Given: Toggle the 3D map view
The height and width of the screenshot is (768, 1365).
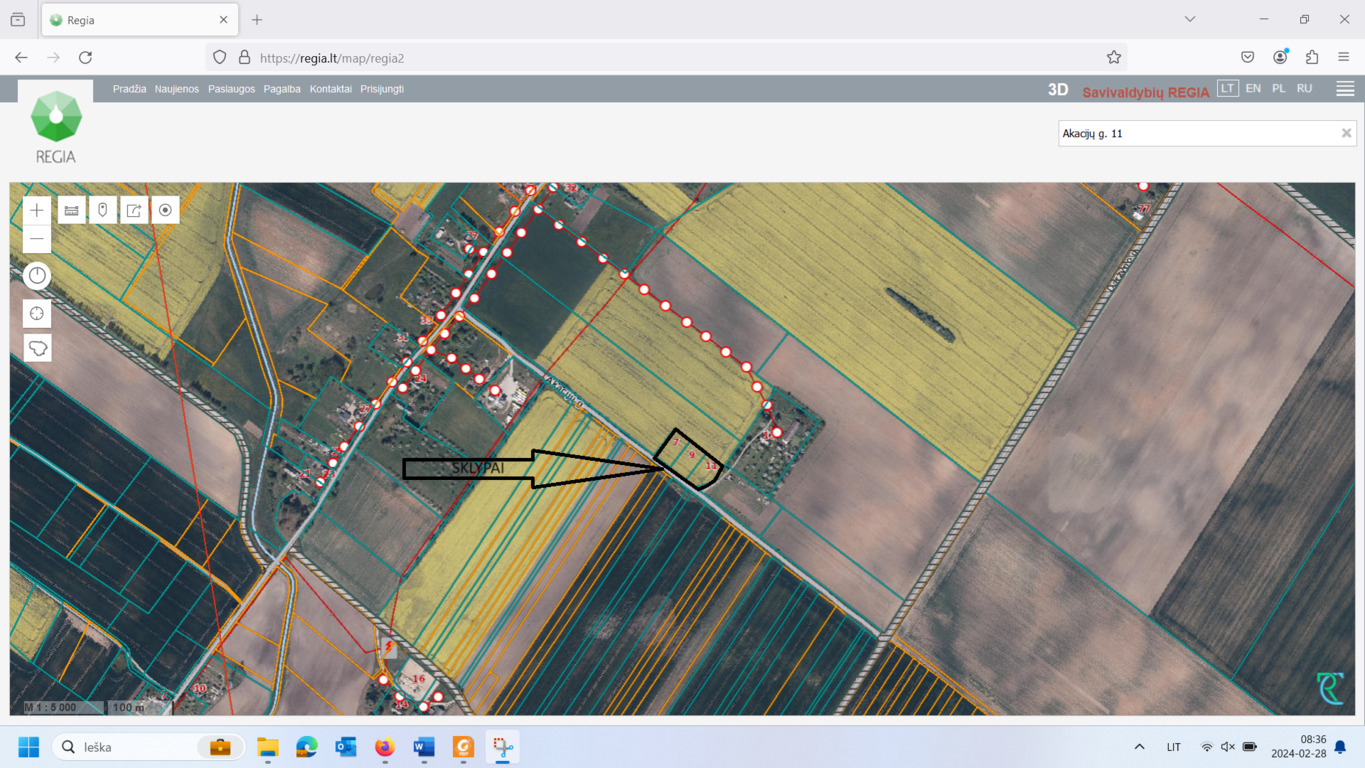Looking at the screenshot, I should (1058, 90).
